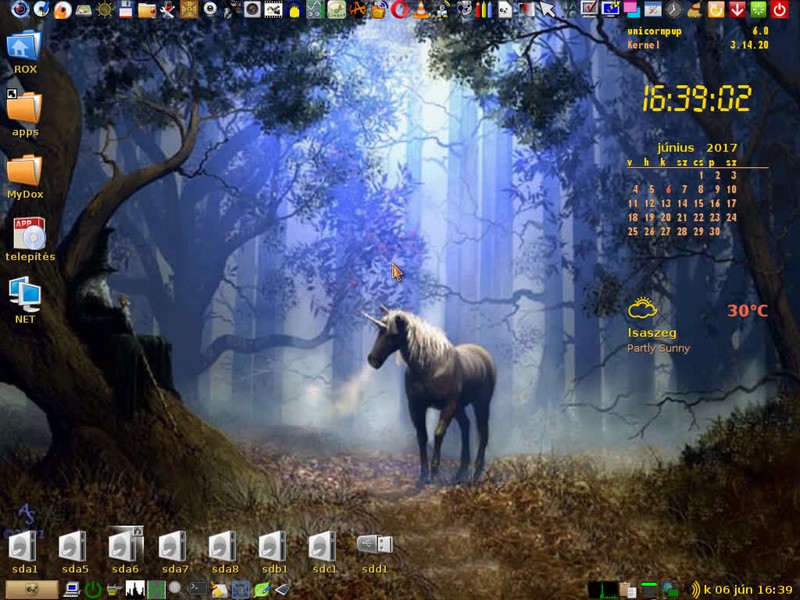Open the apps folder on desktop
Image resolution: width=800 pixels, height=600 pixels.
pyautogui.click(x=24, y=108)
